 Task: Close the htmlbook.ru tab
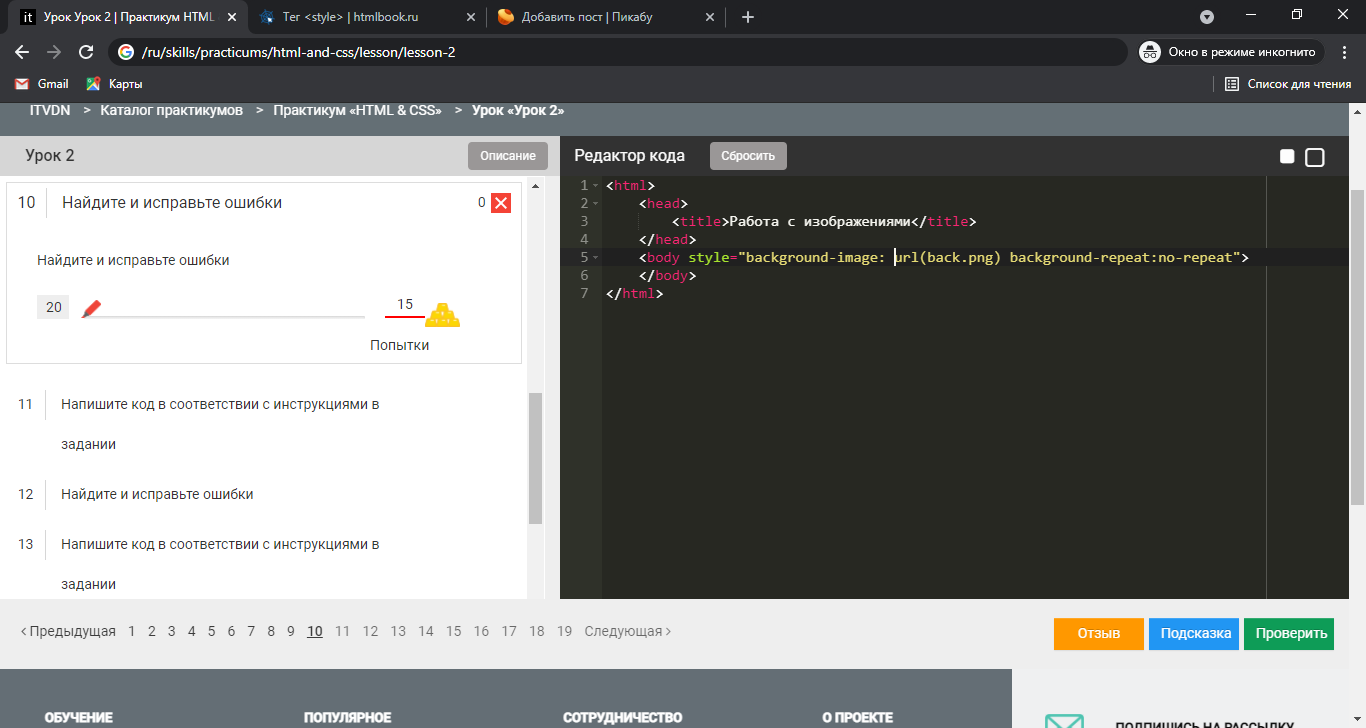470,17
